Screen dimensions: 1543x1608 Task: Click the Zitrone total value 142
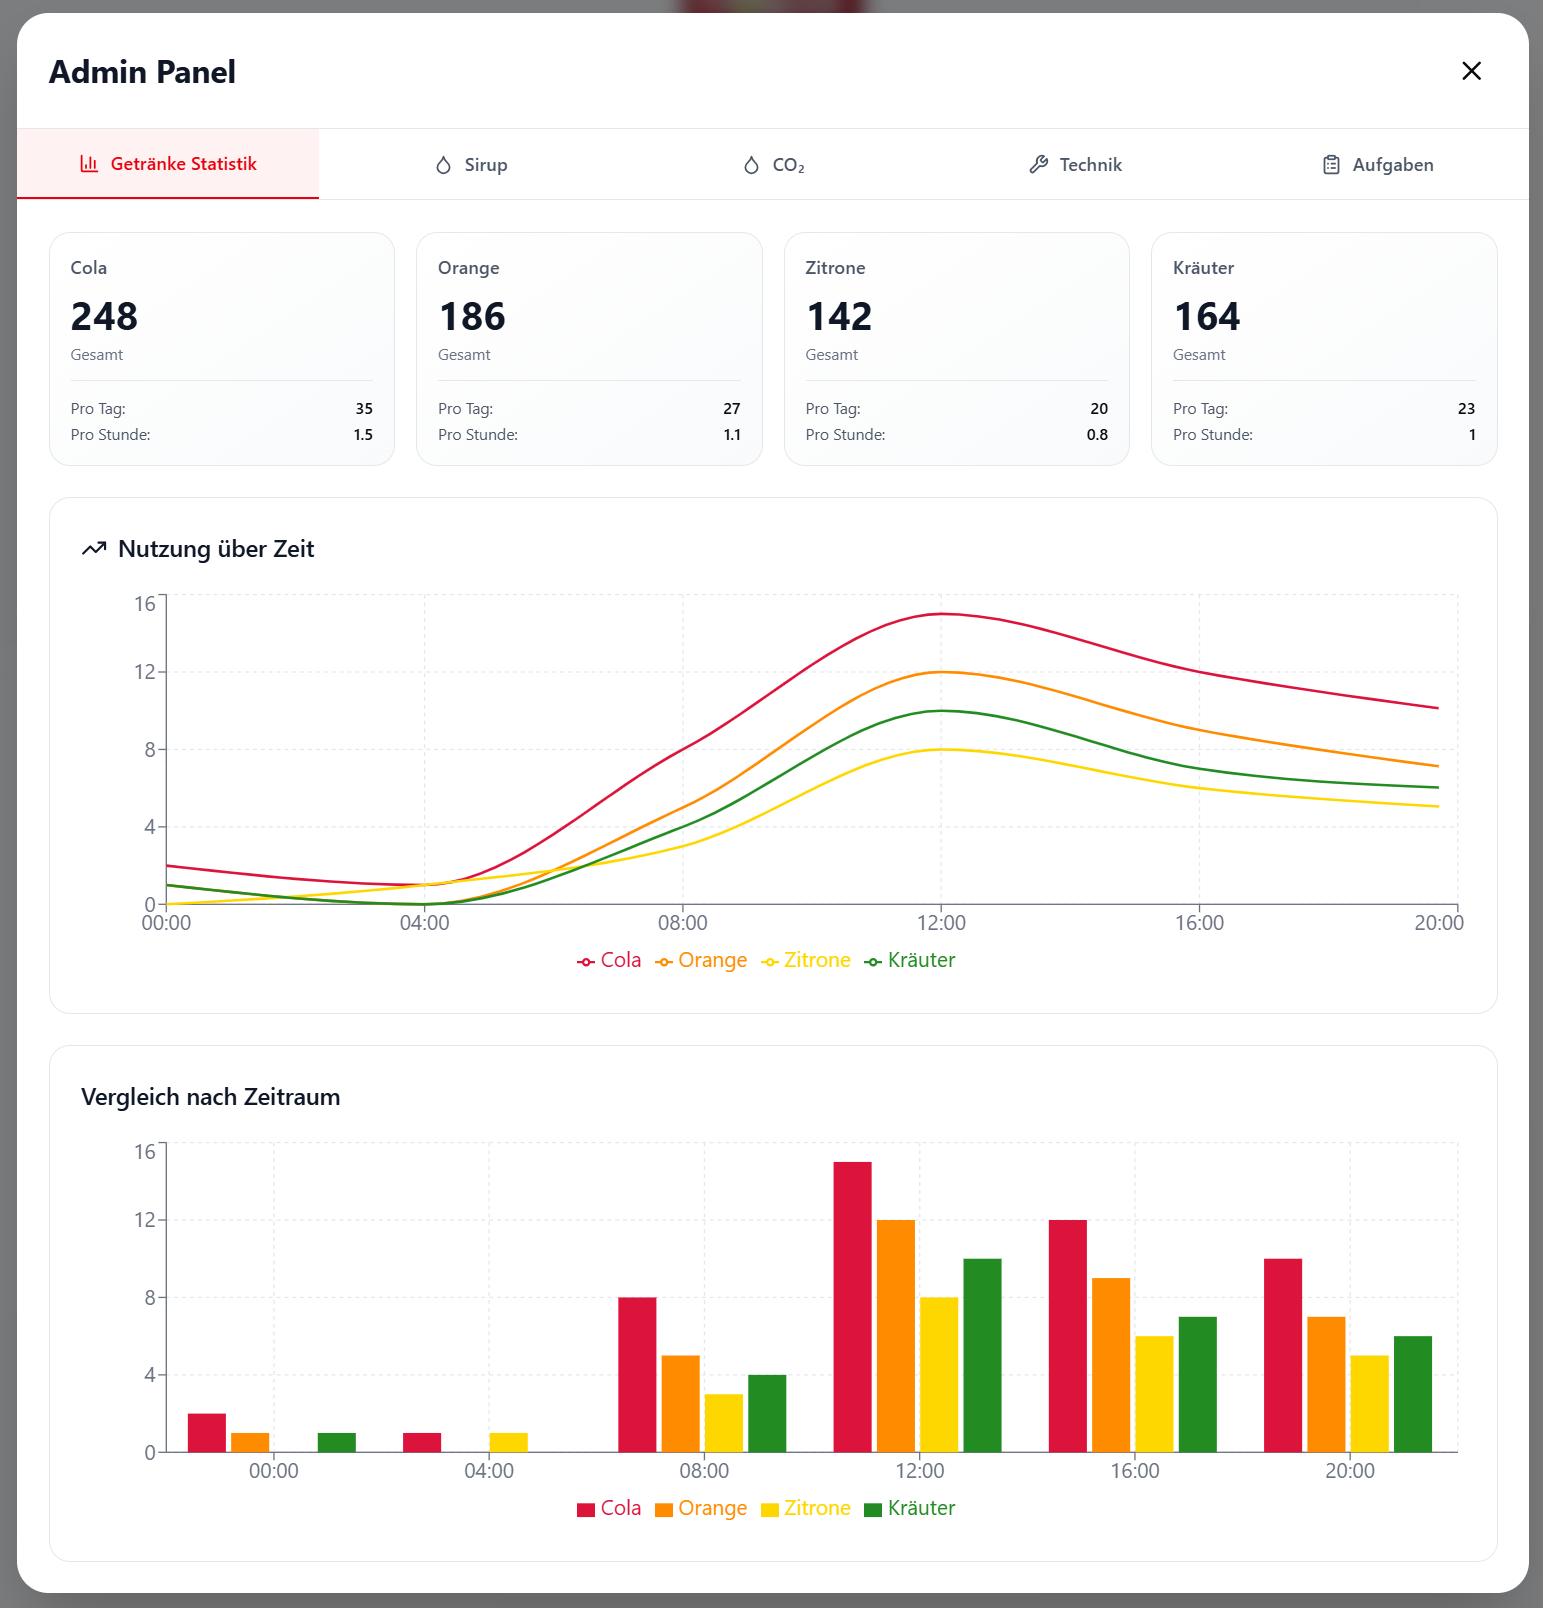point(839,317)
